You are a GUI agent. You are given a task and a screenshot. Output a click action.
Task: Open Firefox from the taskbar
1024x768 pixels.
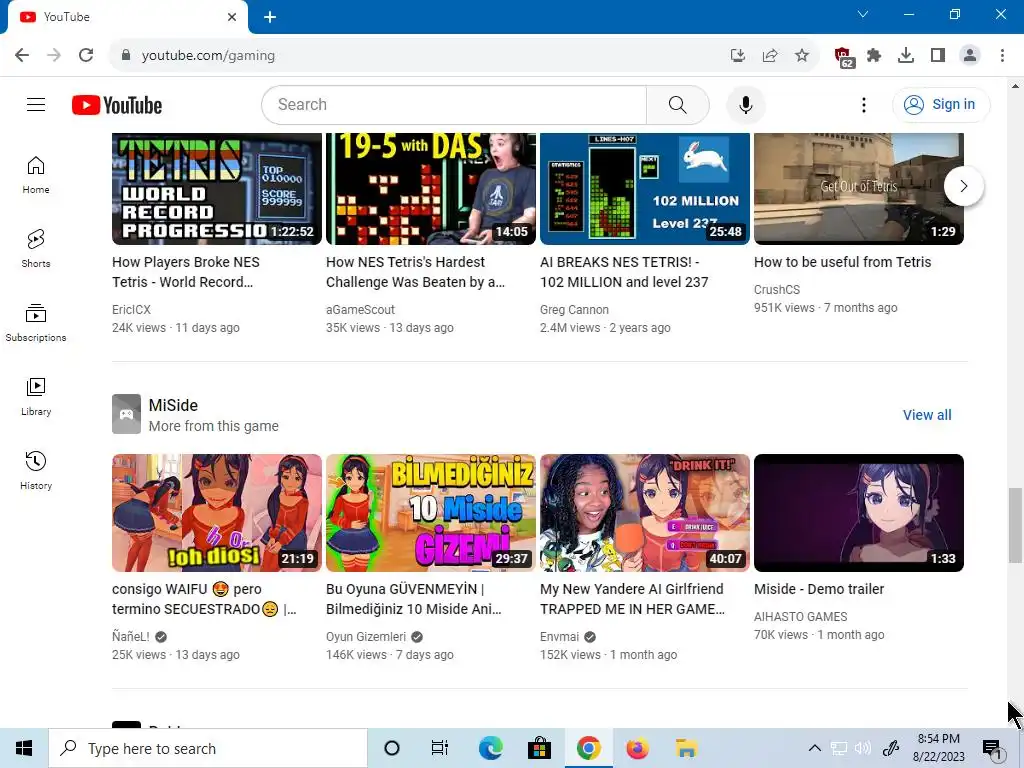pyautogui.click(x=637, y=748)
